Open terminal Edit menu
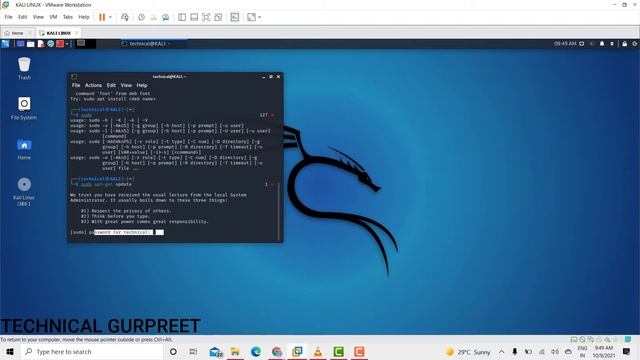Viewport: 640px width, 360px height. [x=111, y=85]
